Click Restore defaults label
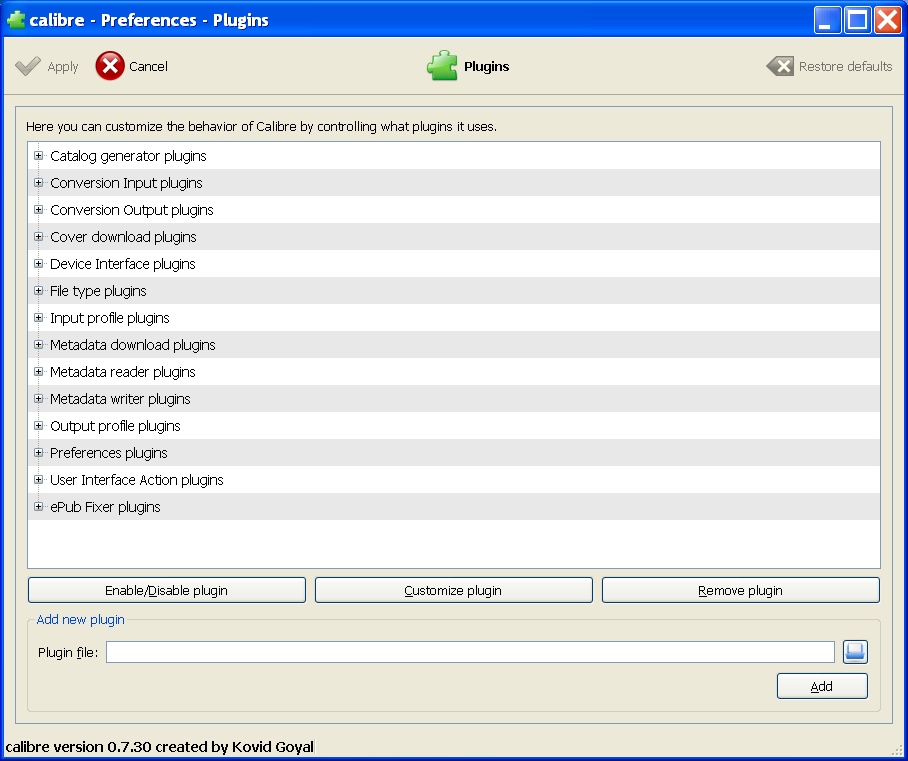Viewport: 908px width, 761px height. pyautogui.click(x=845, y=67)
